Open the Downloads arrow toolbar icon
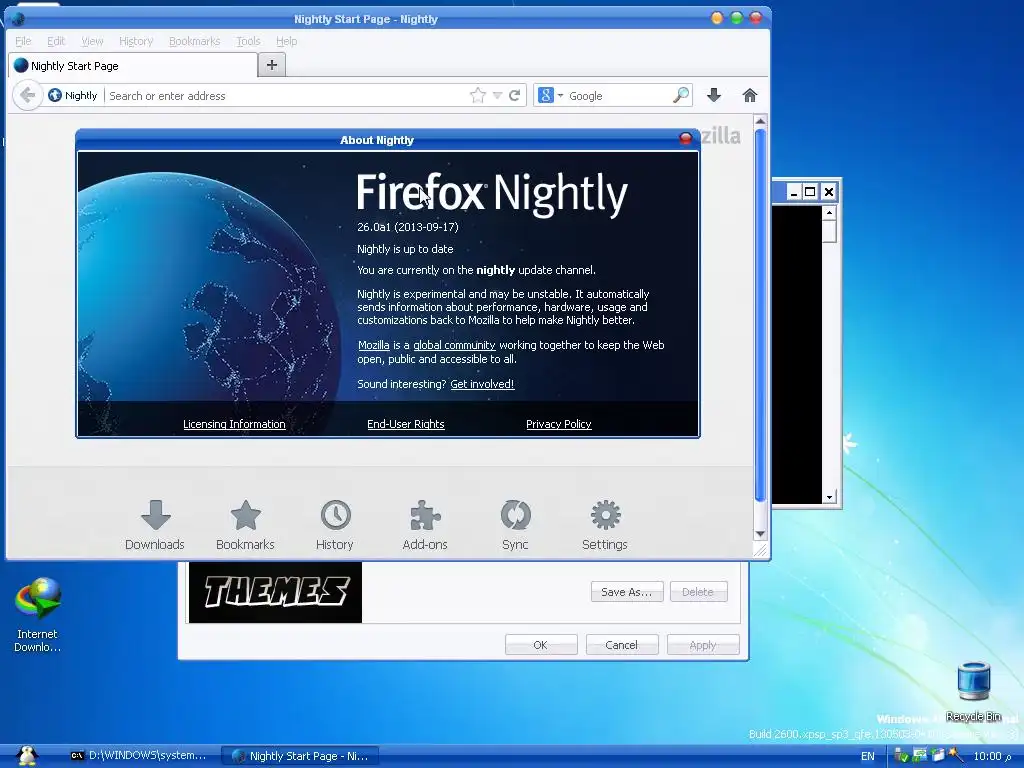The height and width of the screenshot is (768, 1024). [714, 95]
